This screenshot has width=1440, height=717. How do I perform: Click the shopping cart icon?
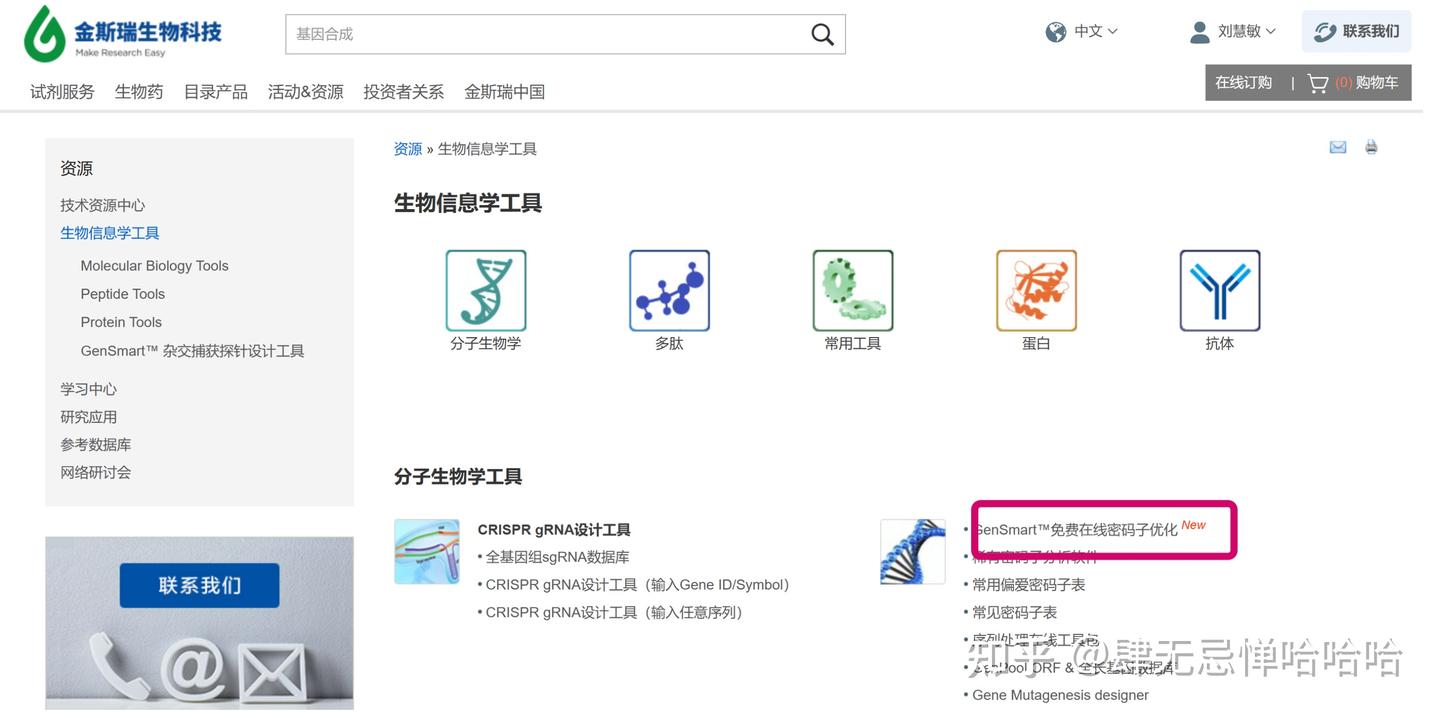click(1318, 83)
